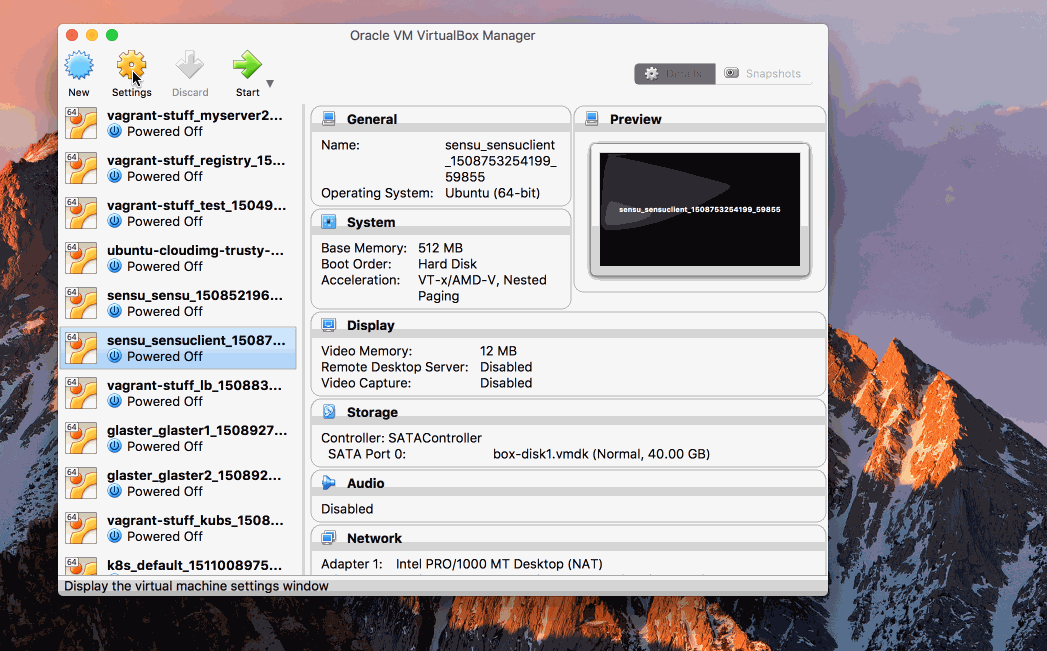Viewport: 1047px width, 651px height.
Task: Click the System section chip icon
Action: point(329,222)
